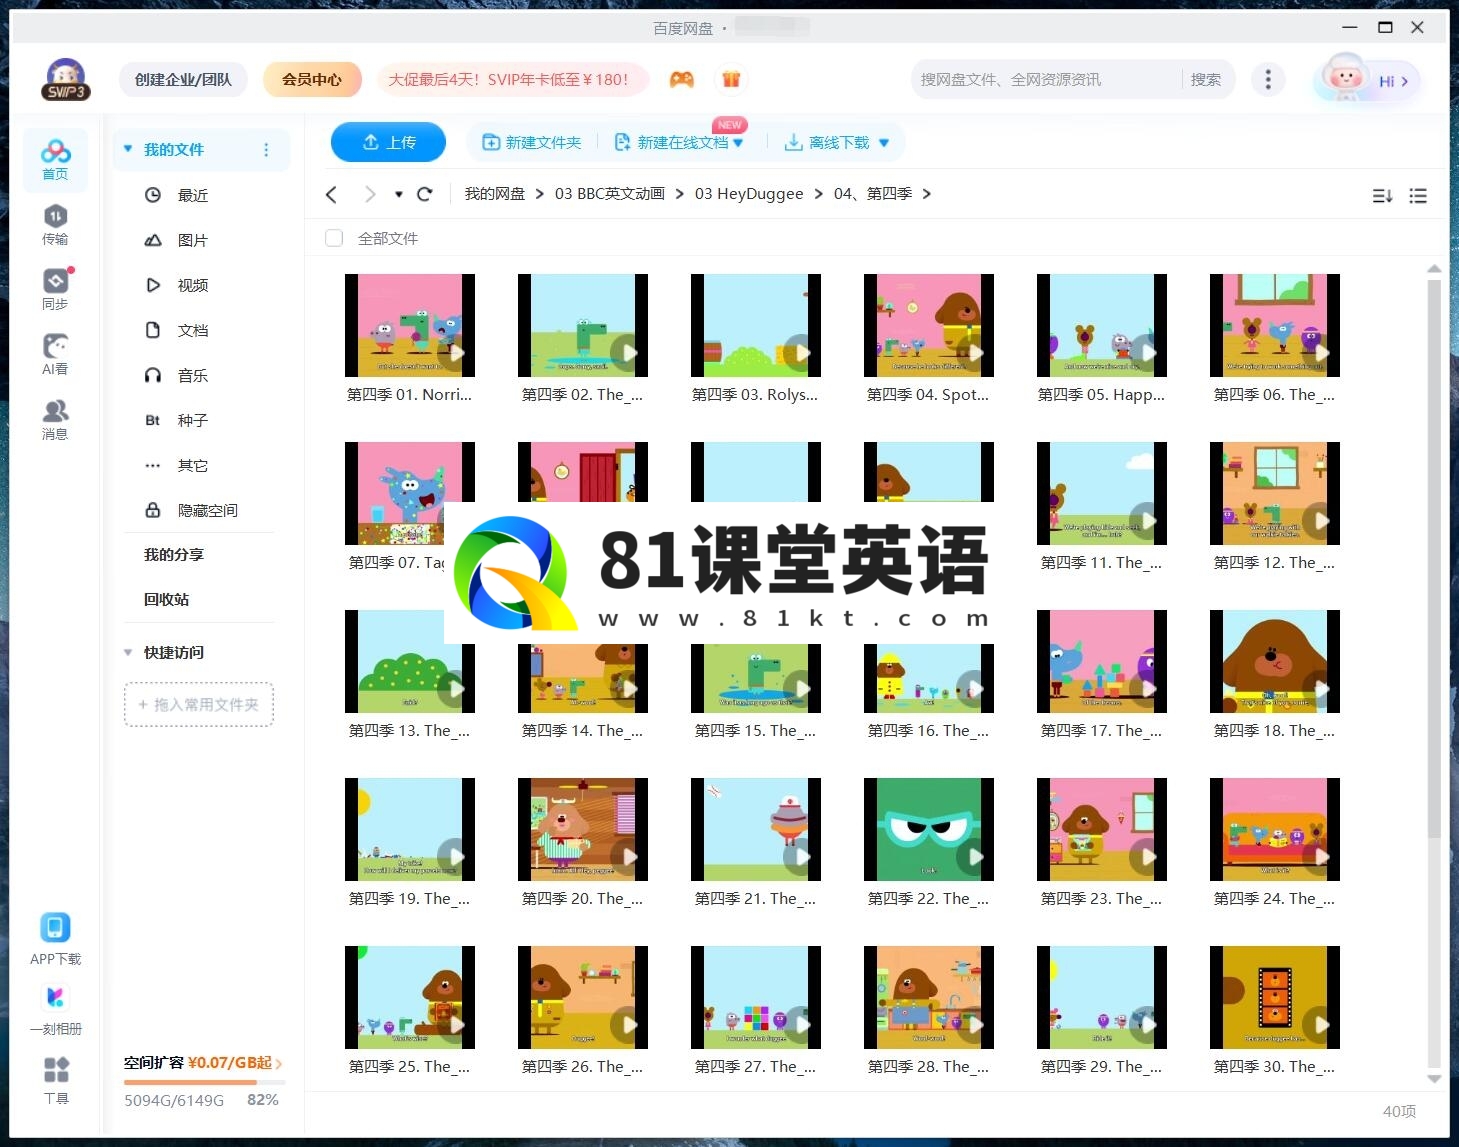
Task: Click the storage usage progress bar
Action: 205,1082
